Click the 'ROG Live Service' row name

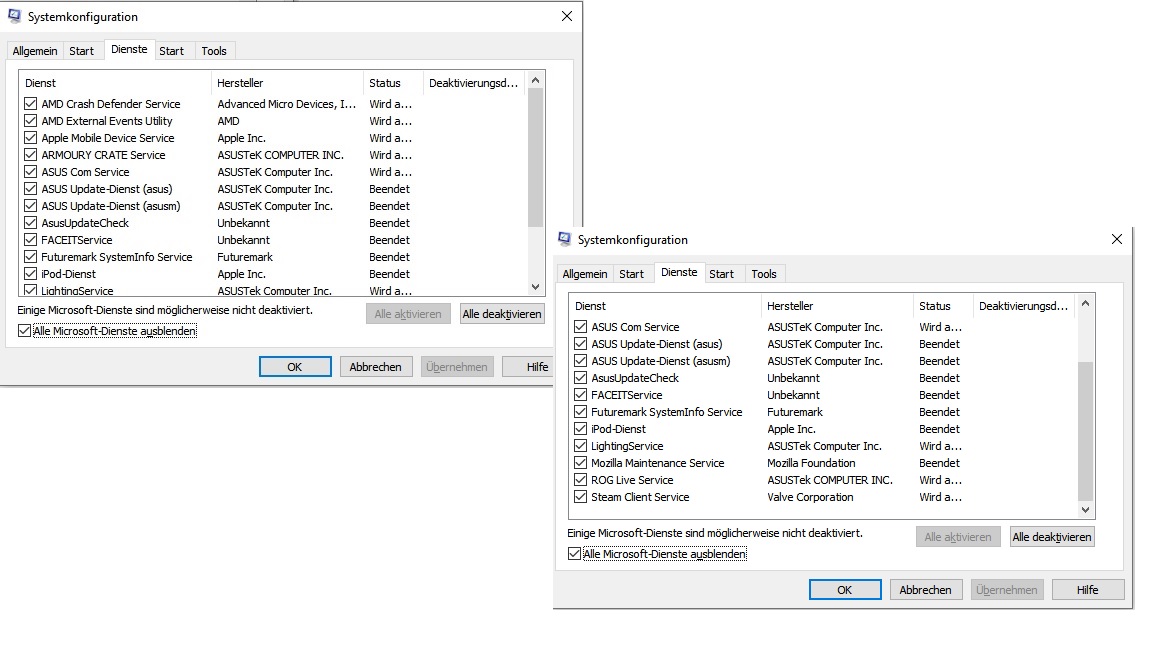click(632, 480)
